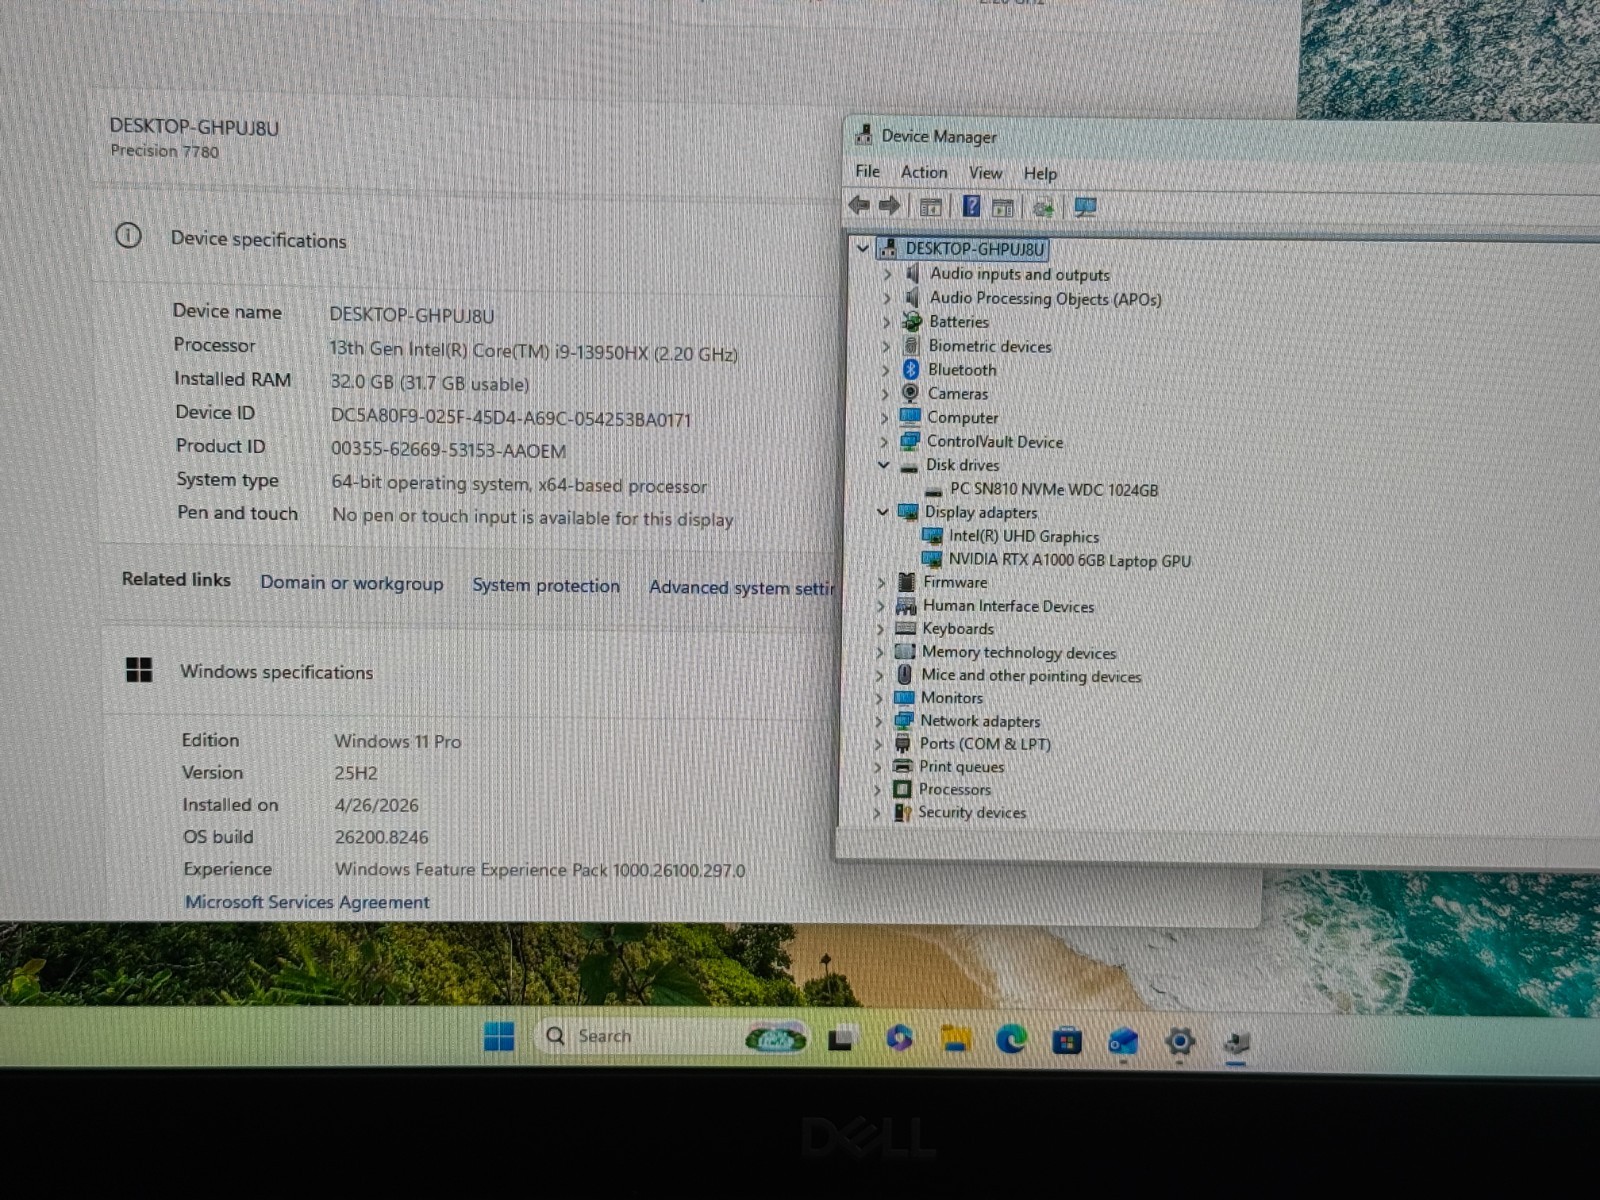Click the Update device driver toolbar icon
Image resolution: width=1600 pixels, height=1200 pixels.
(1044, 208)
